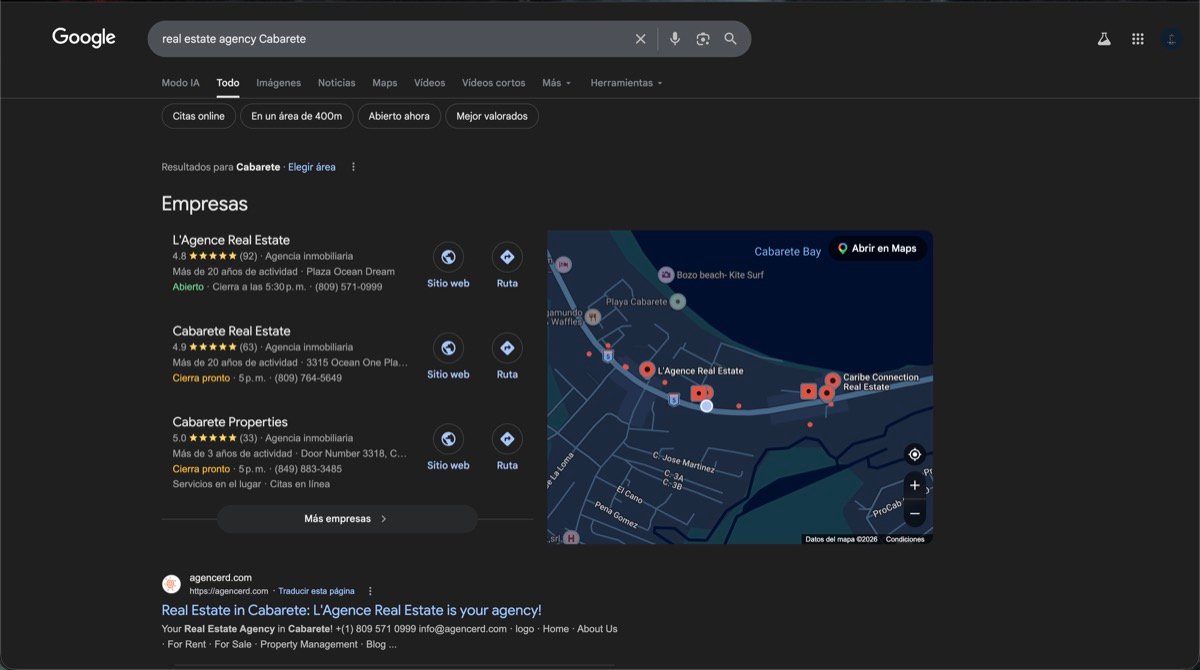Open L'Agence Real Estate business listing
1200x670 pixels.
pos(231,240)
